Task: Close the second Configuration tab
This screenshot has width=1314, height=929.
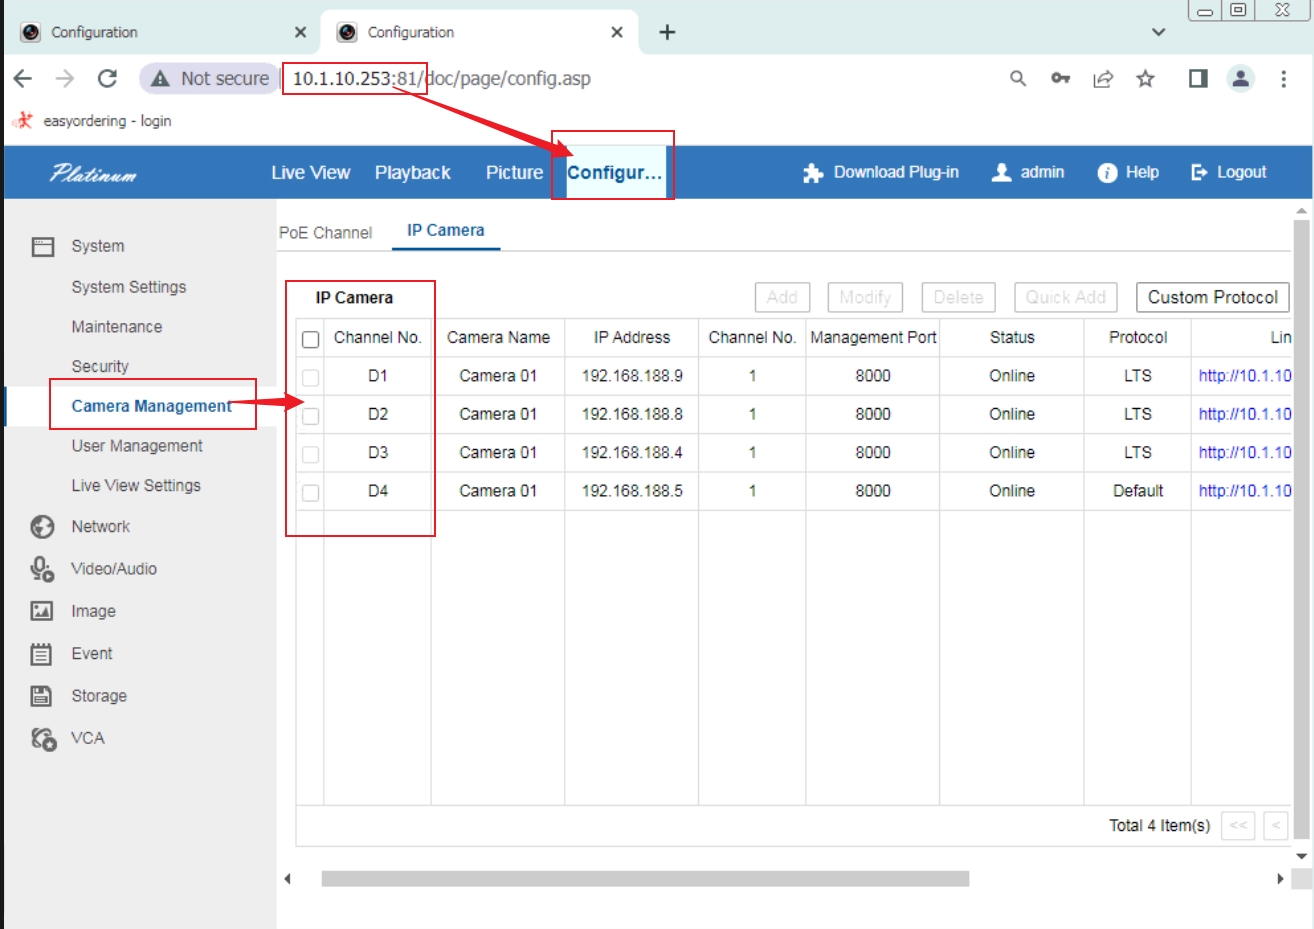Action: [617, 32]
